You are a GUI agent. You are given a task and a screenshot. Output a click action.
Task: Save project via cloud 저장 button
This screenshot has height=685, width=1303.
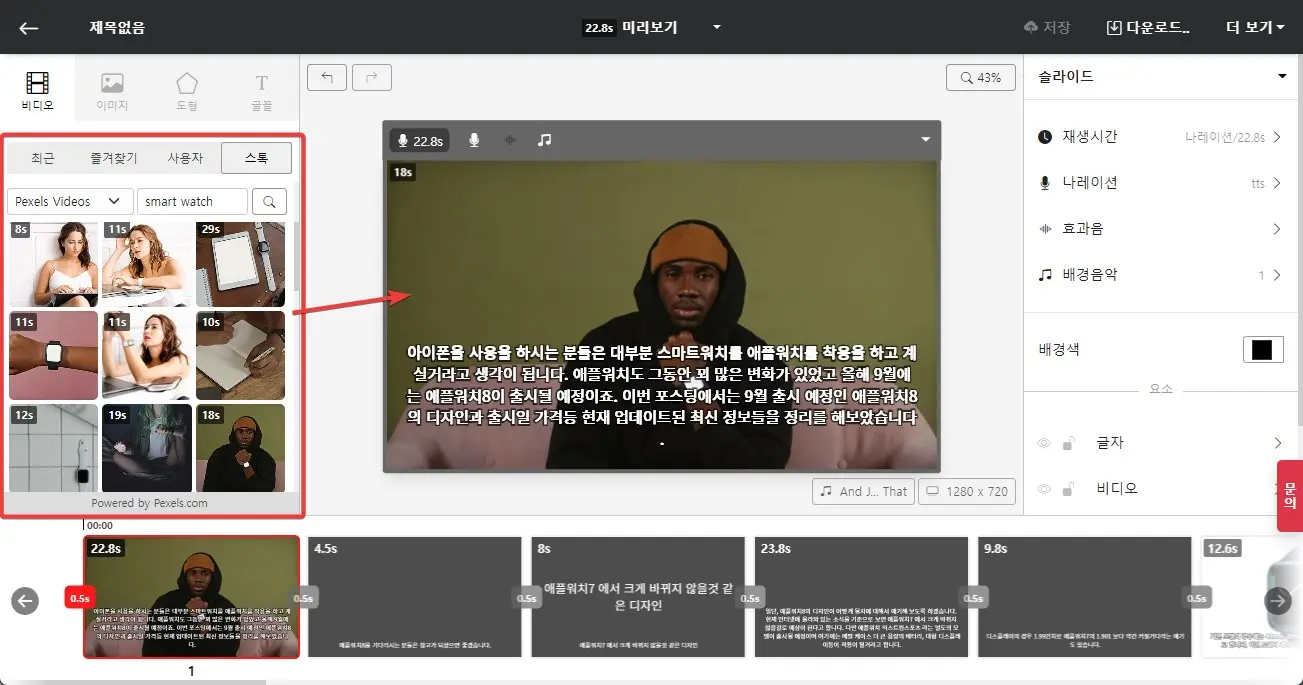point(1046,27)
